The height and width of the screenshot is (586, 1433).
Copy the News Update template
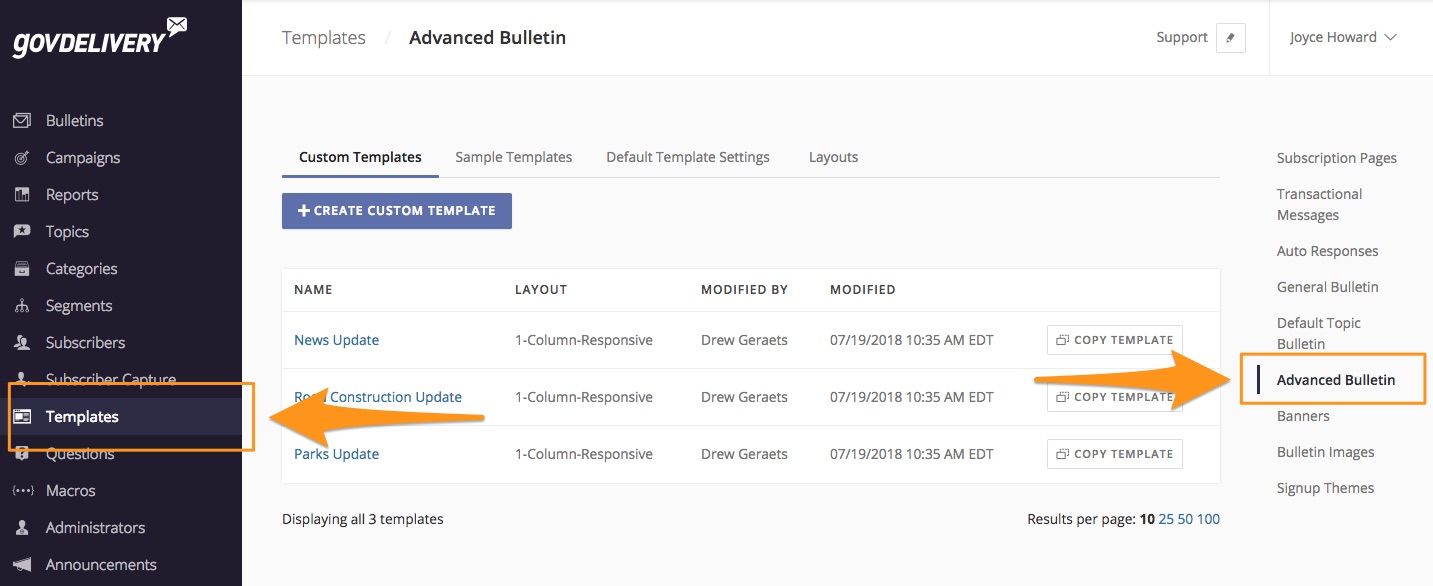pyautogui.click(x=1114, y=340)
